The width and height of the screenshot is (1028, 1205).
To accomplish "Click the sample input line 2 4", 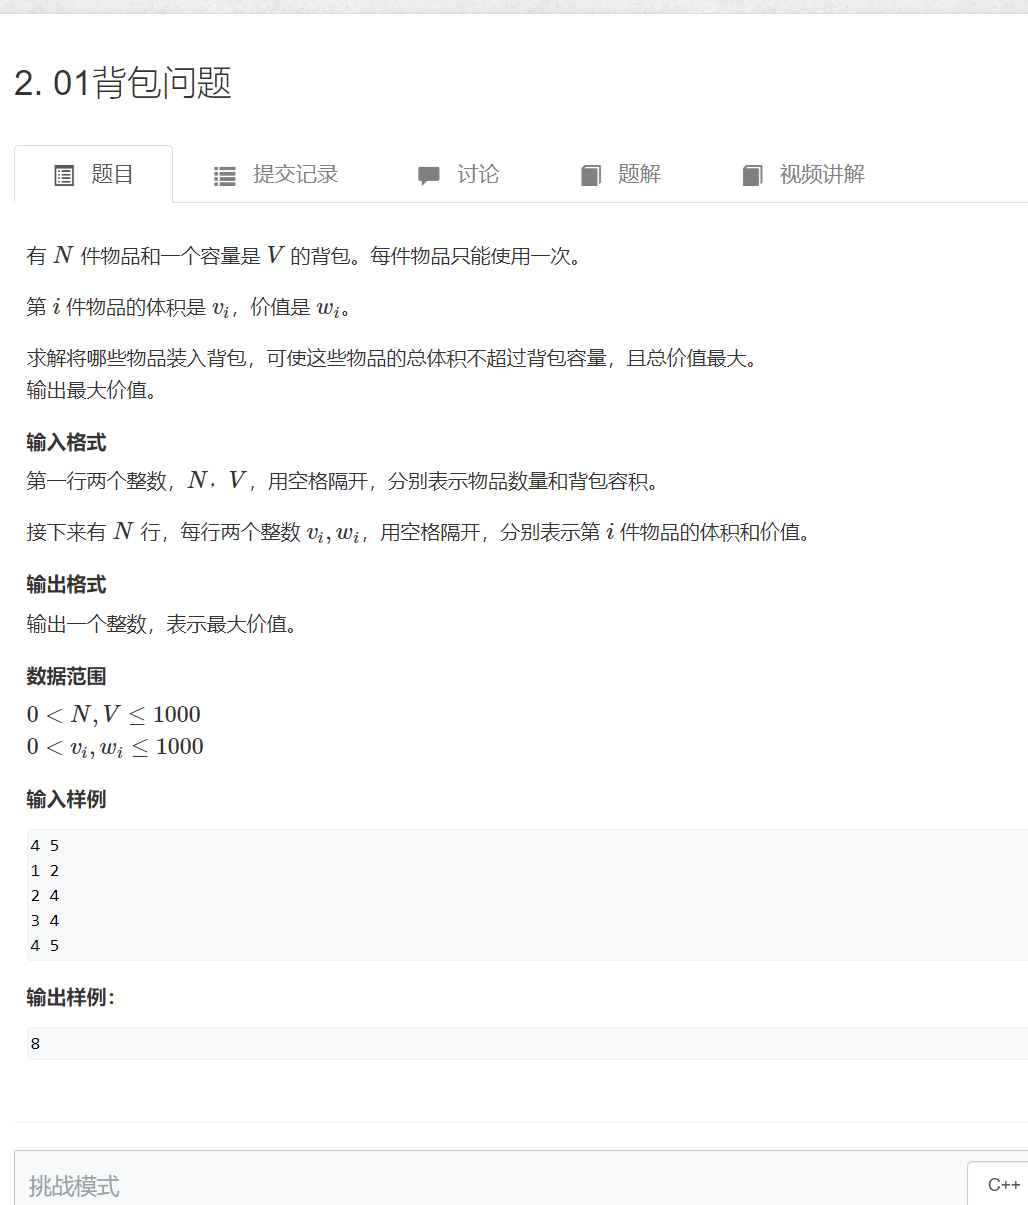I will [45, 896].
